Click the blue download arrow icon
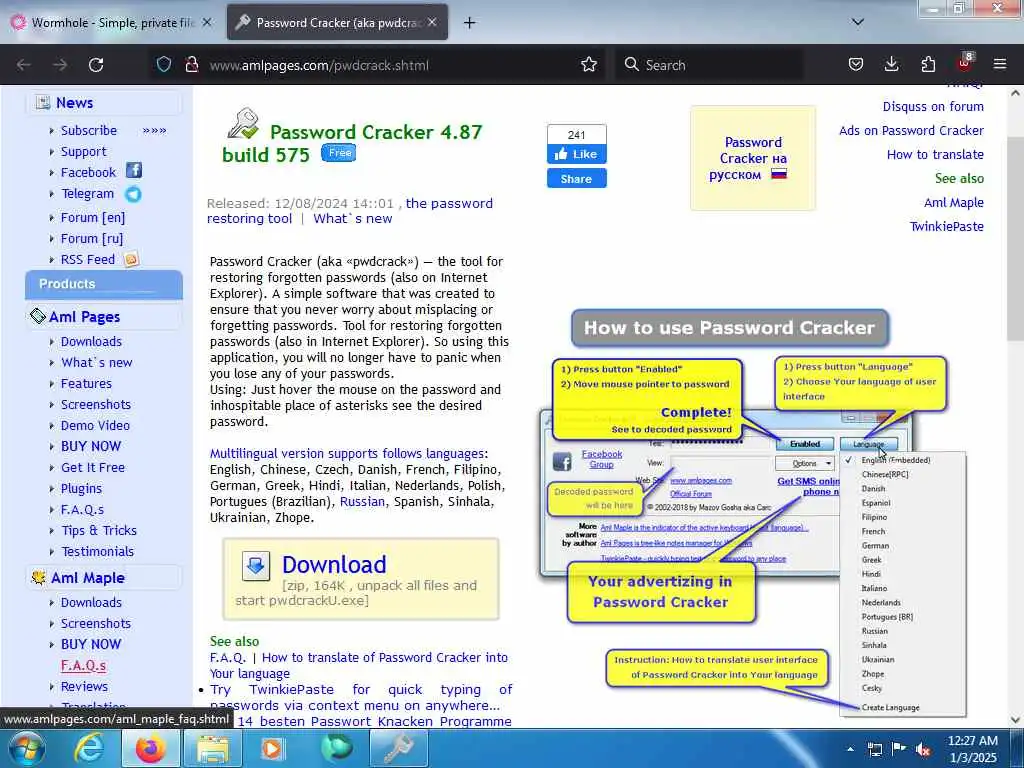 [256, 566]
